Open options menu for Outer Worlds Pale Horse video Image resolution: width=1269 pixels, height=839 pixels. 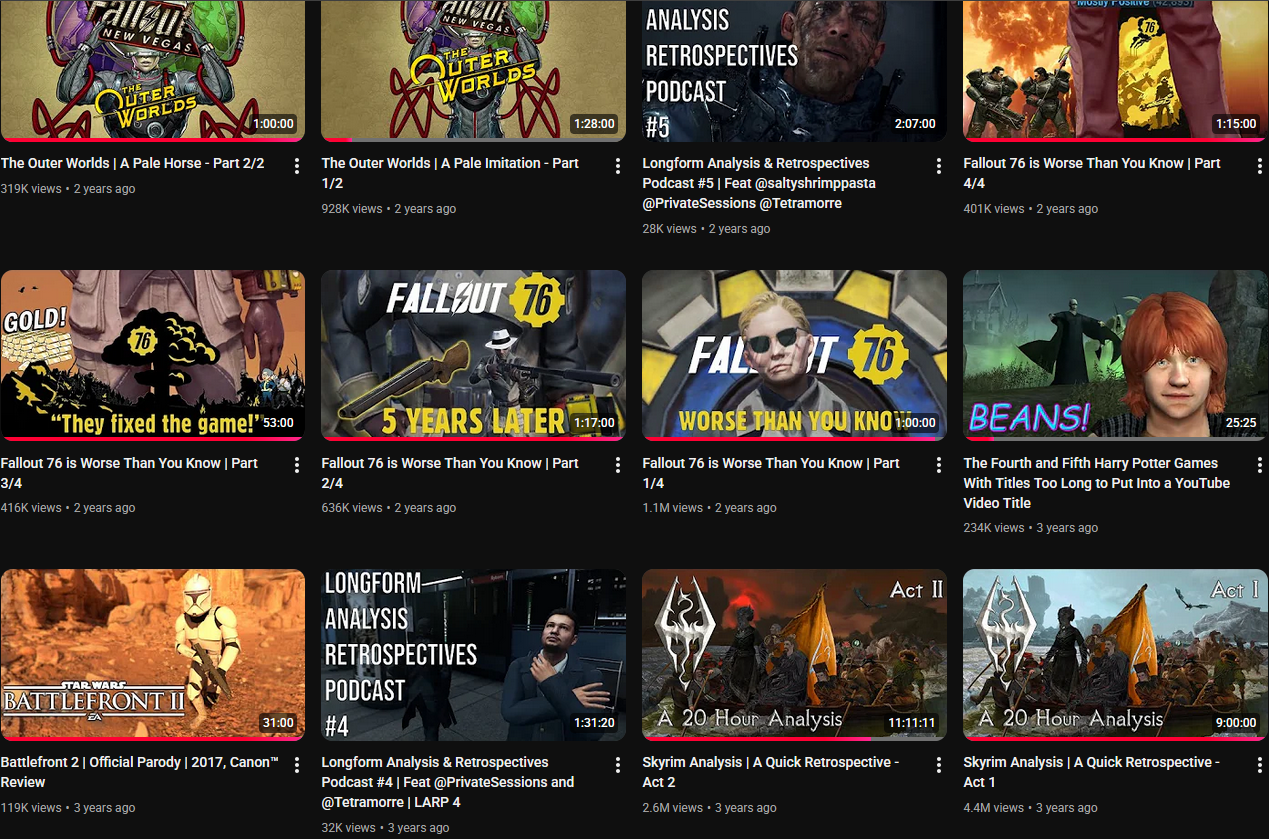click(297, 166)
